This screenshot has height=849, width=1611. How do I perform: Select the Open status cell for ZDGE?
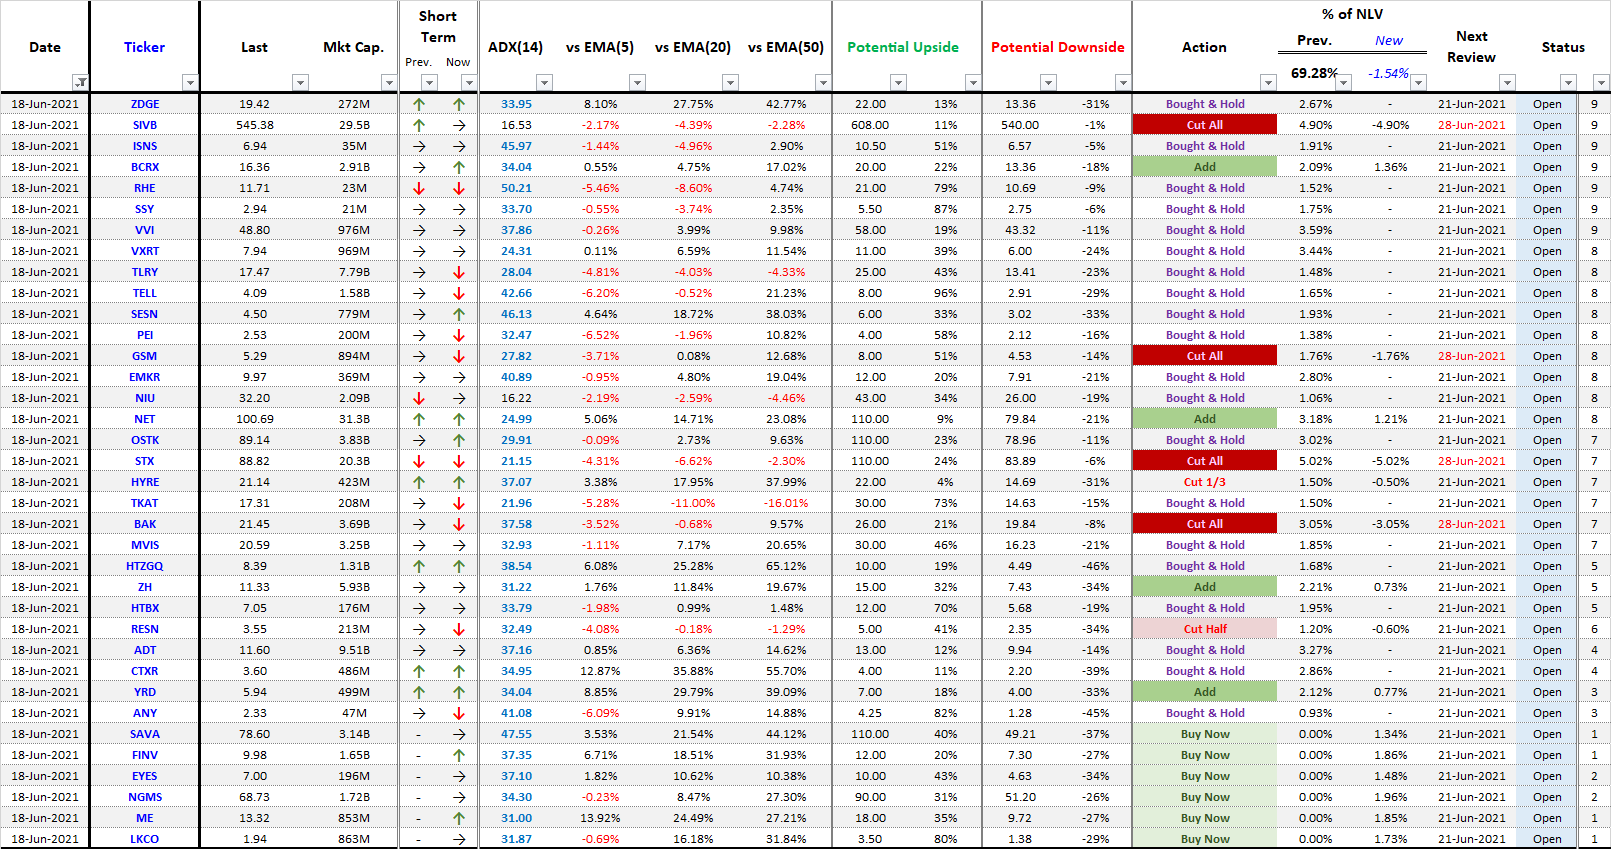pyautogui.click(x=1547, y=104)
